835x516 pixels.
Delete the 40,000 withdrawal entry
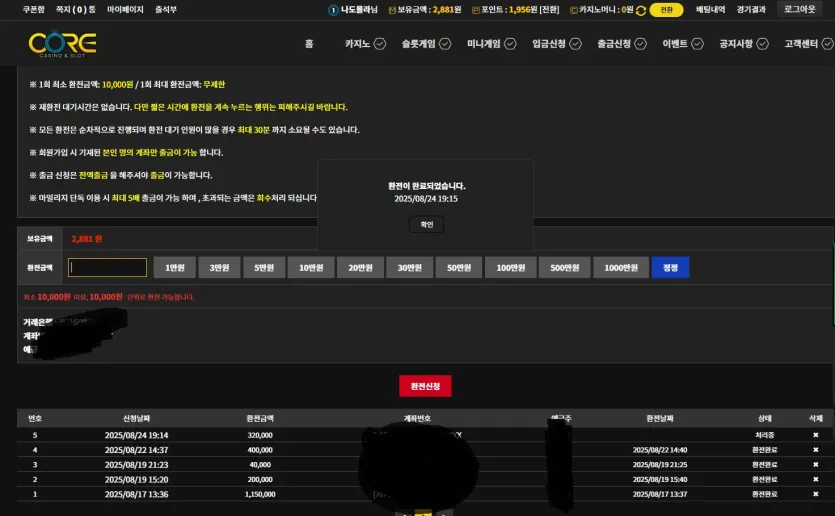tap(815, 465)
